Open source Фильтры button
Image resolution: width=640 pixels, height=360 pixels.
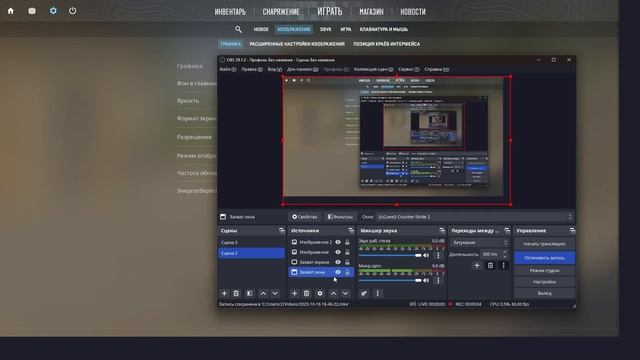[340, 217]
